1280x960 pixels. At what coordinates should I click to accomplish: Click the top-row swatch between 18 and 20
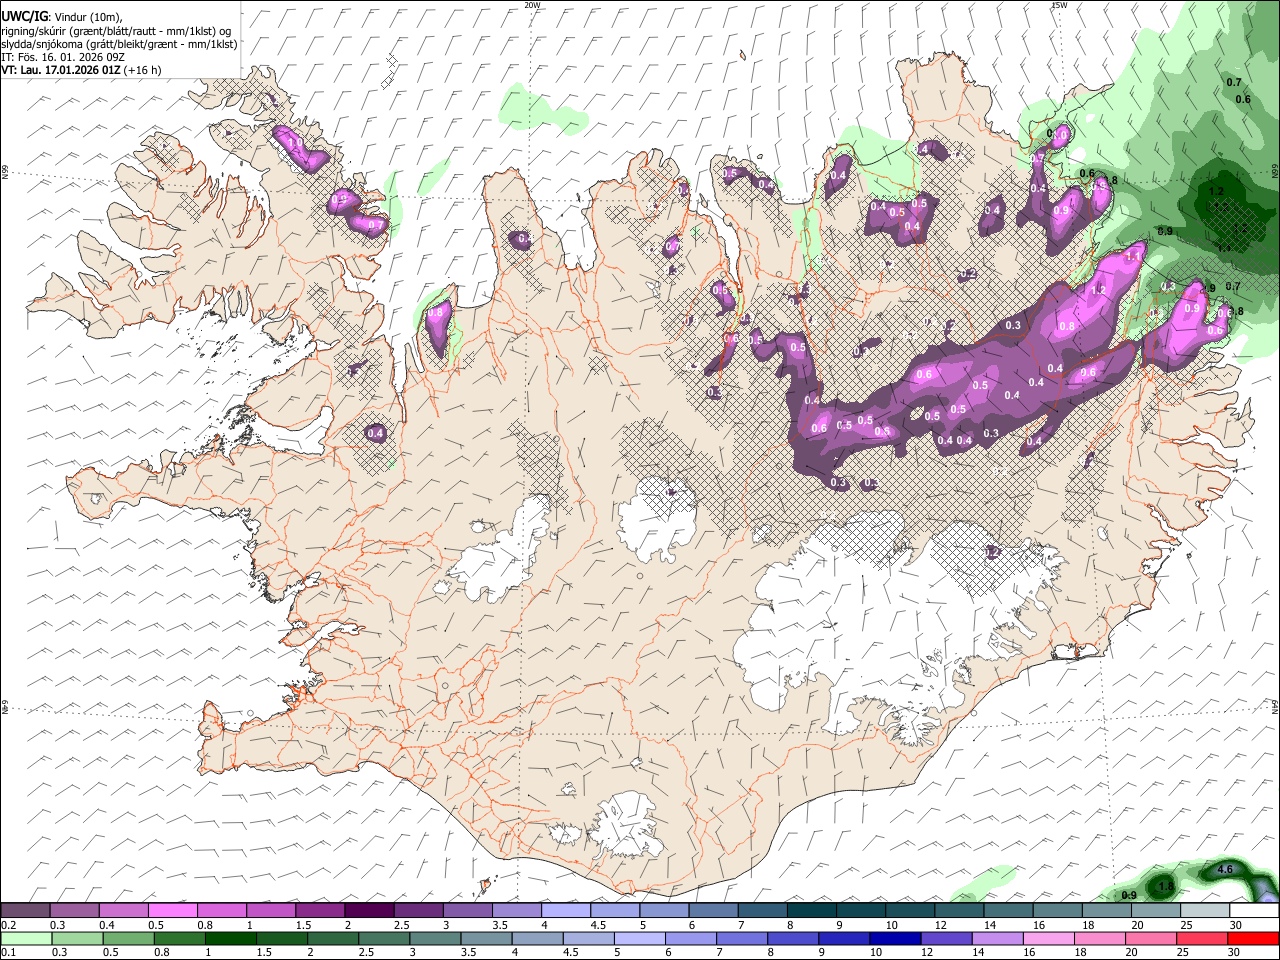tap(1106, 910)
